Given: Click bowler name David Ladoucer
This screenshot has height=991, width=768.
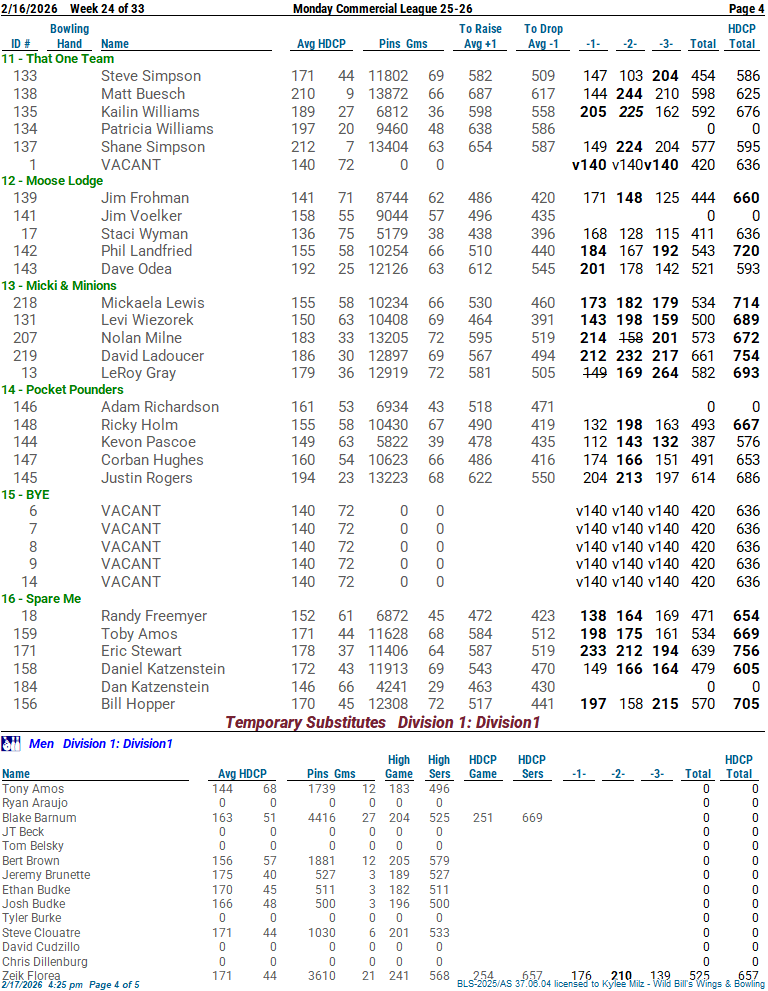Looking at the screenshot, I should coord(152,356).
